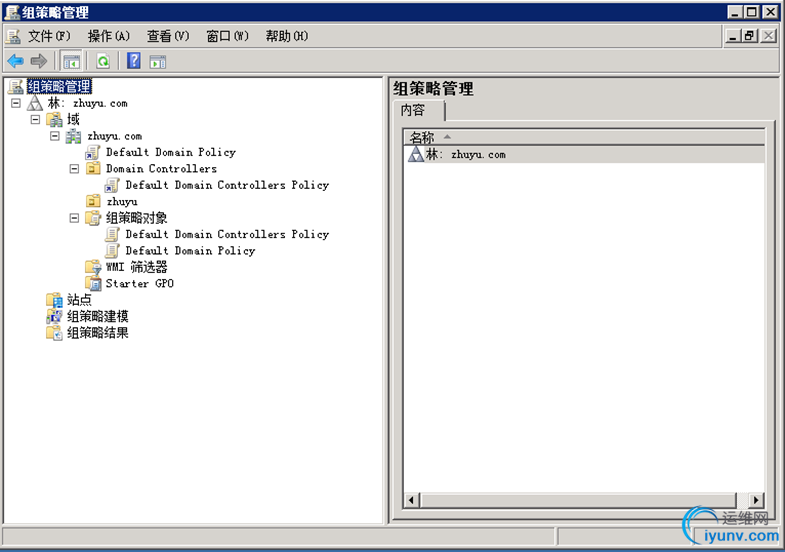Select 组策略管理 root in the tree
The width and height of the screenshot is (785, 552).
[x=59, y=87]
